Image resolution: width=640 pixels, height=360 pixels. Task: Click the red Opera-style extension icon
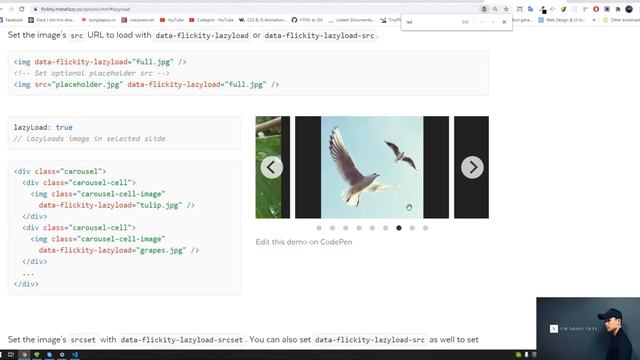(x=596, y=9)
